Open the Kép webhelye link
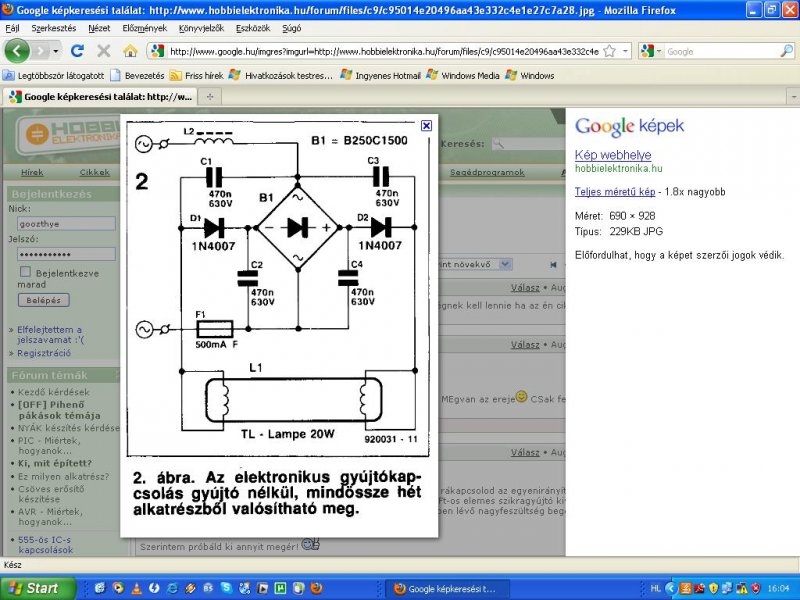 tap(613, 155)
